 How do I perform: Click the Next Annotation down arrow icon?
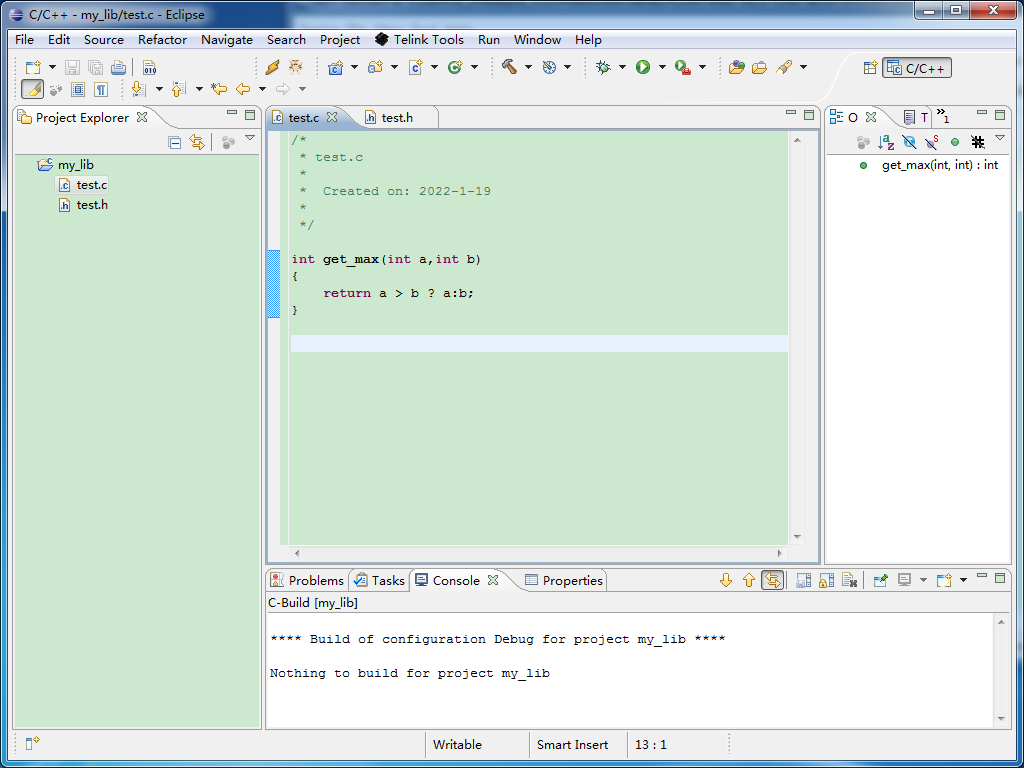[138, 89]
